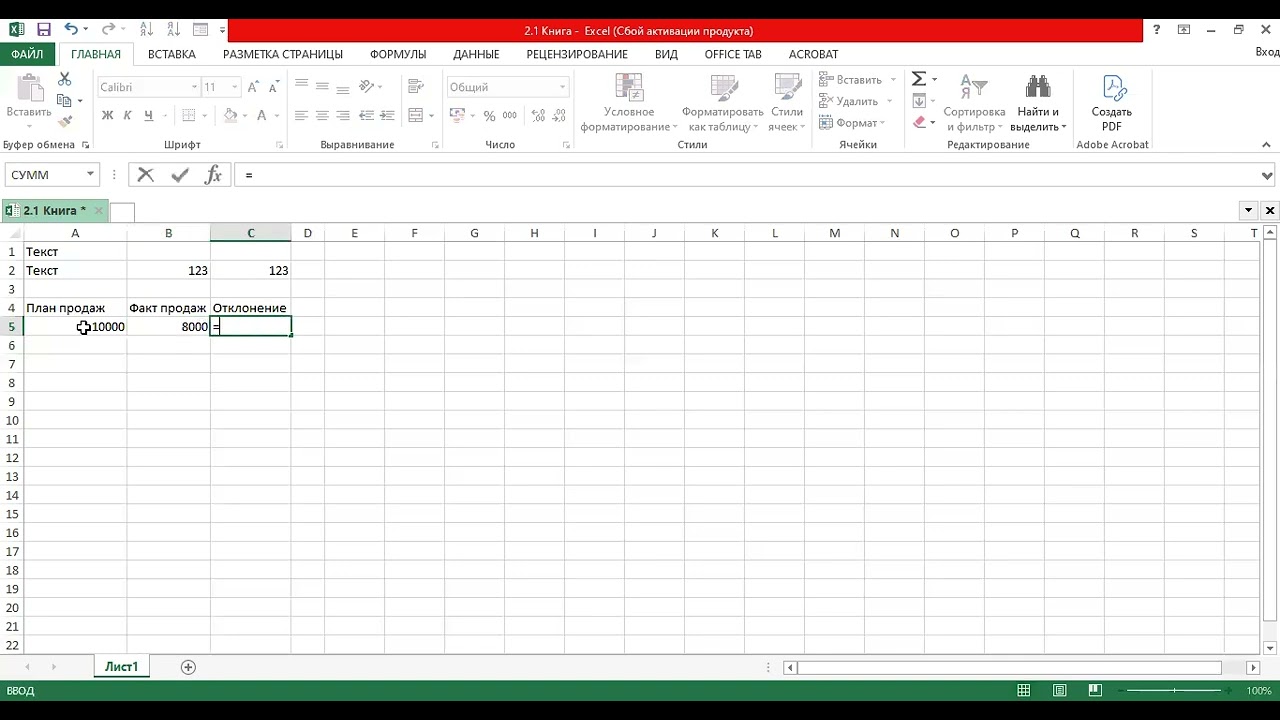This screenshot has height=720, width=1280.
Task: Click the decrease indent icon
Action: coord(366,116)
